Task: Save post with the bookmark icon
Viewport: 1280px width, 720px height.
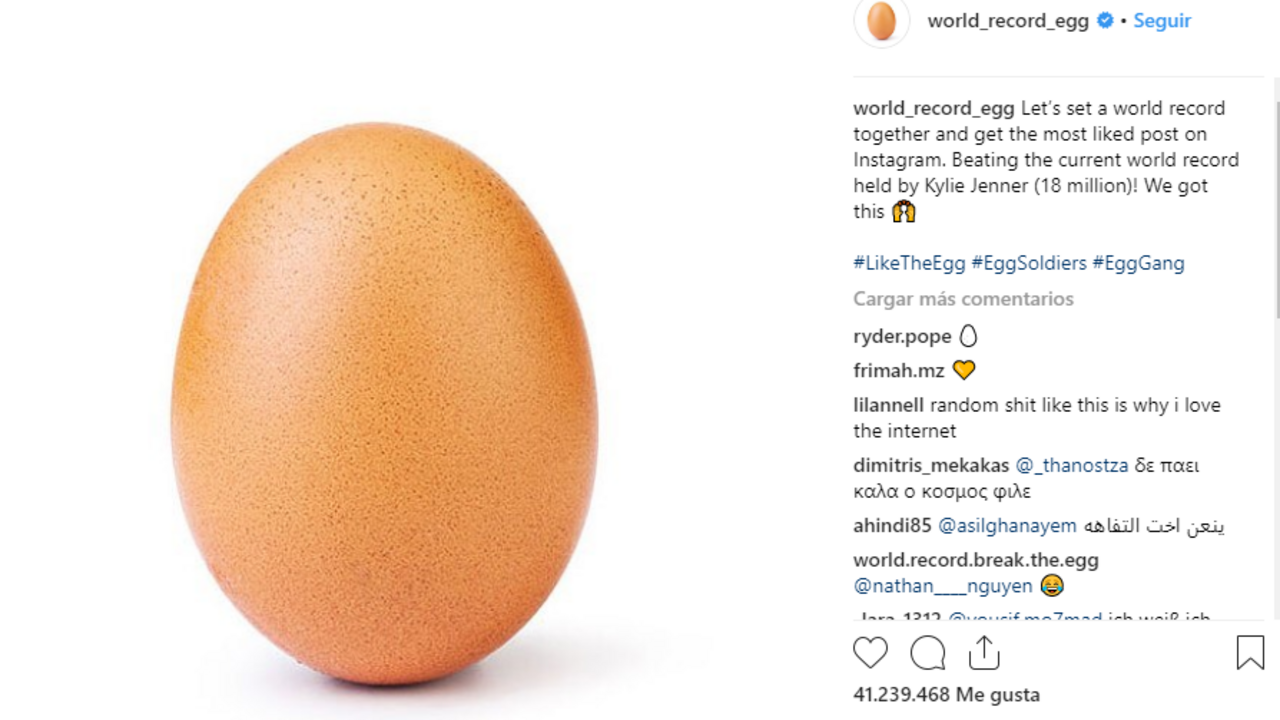Action: (1249, 653)
